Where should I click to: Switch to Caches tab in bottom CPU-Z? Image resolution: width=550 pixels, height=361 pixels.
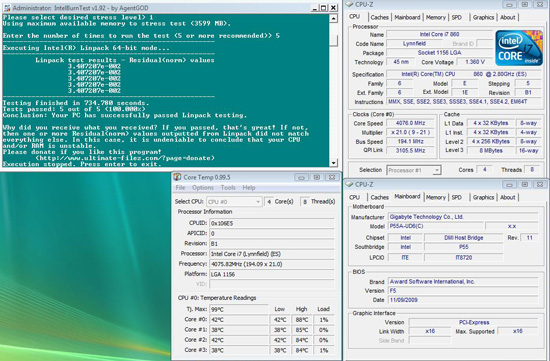pyautogui.click(x=380, y=197)
